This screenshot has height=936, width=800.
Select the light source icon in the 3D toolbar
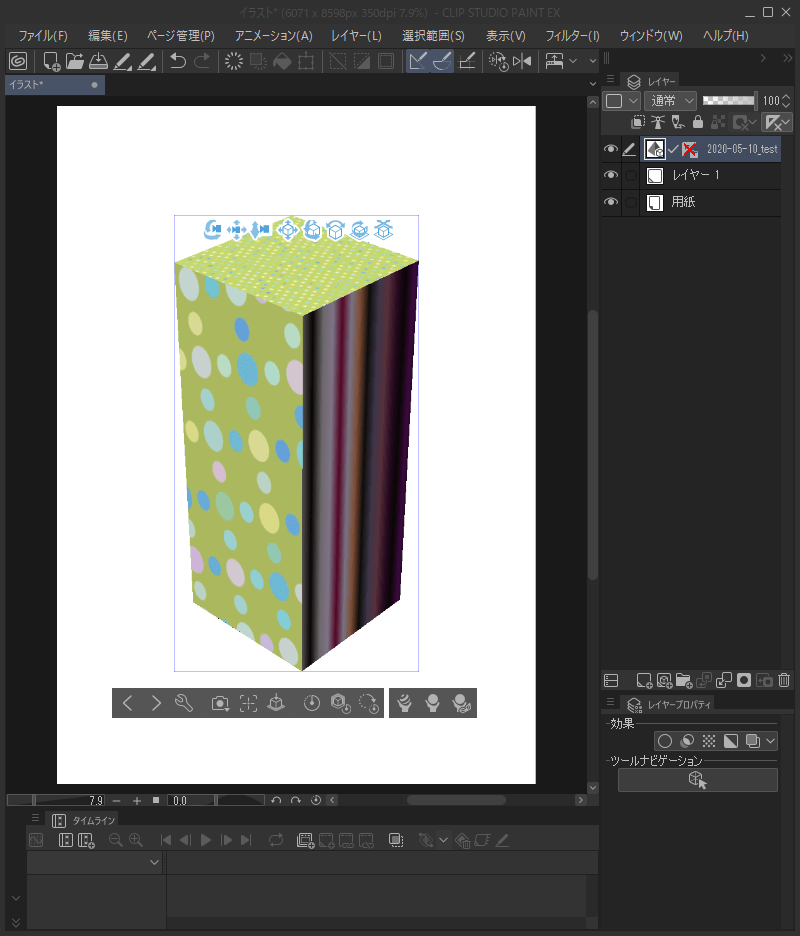coord(432,702)
